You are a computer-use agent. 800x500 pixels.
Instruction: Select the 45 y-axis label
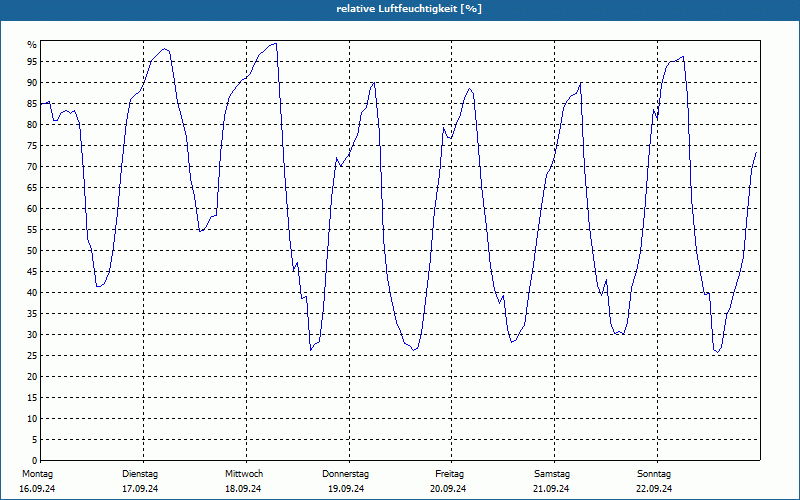(32, 272)
